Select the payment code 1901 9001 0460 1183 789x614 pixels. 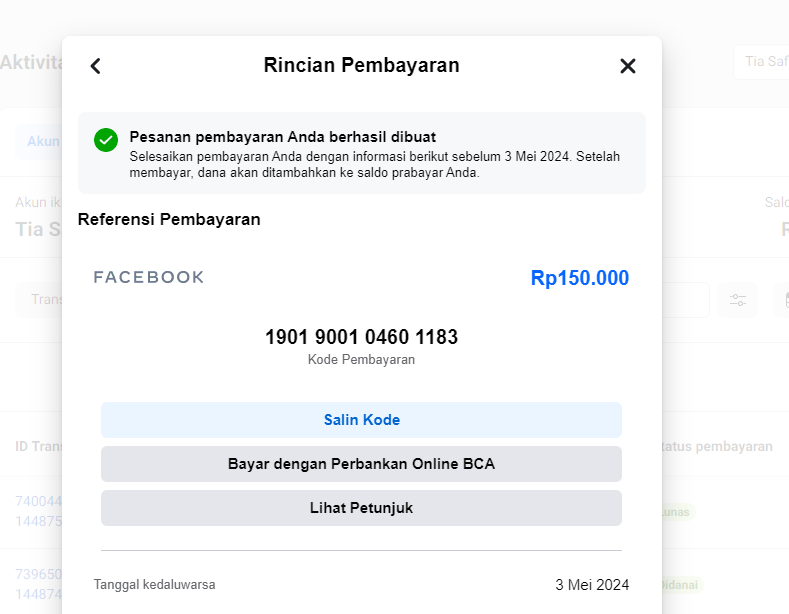click(x=361, y=337)
